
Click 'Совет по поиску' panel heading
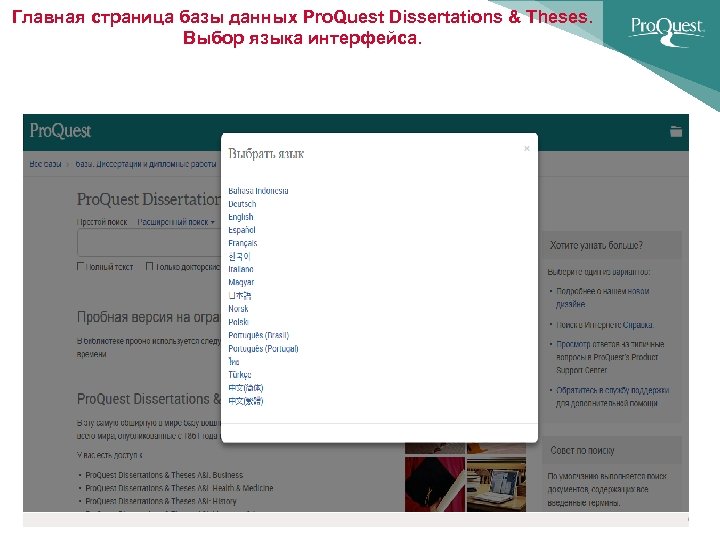click(x=582, y=450)
